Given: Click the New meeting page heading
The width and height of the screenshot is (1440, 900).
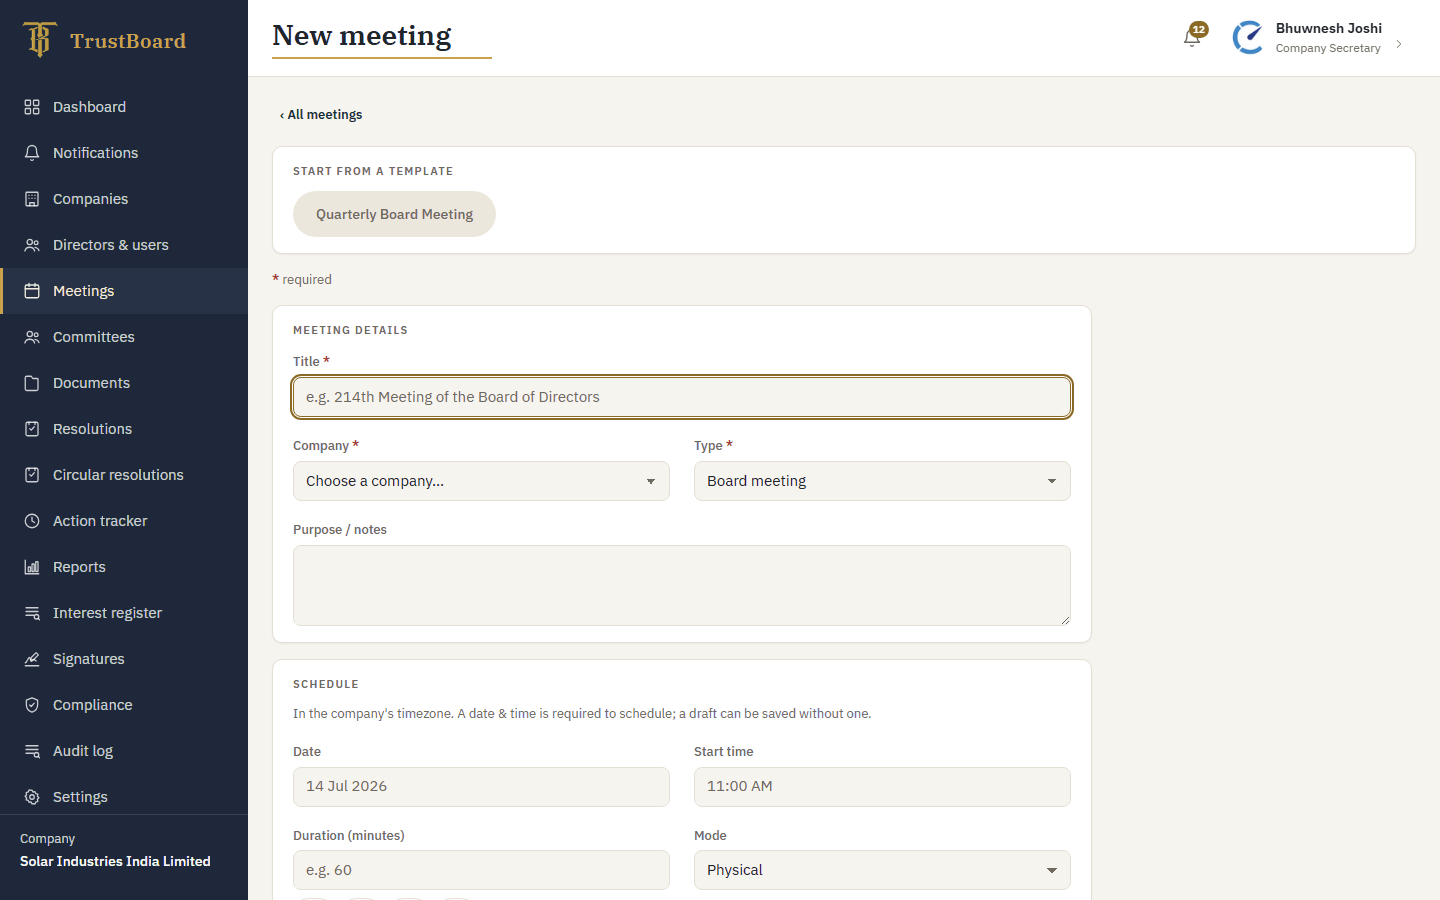Looking at the screenshot, I should [362, 35].
